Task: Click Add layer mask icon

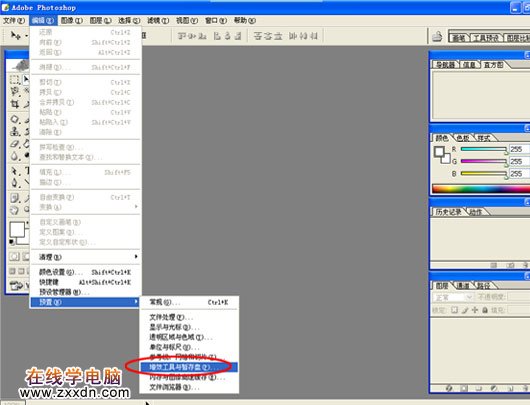Action: coord(464,388)
